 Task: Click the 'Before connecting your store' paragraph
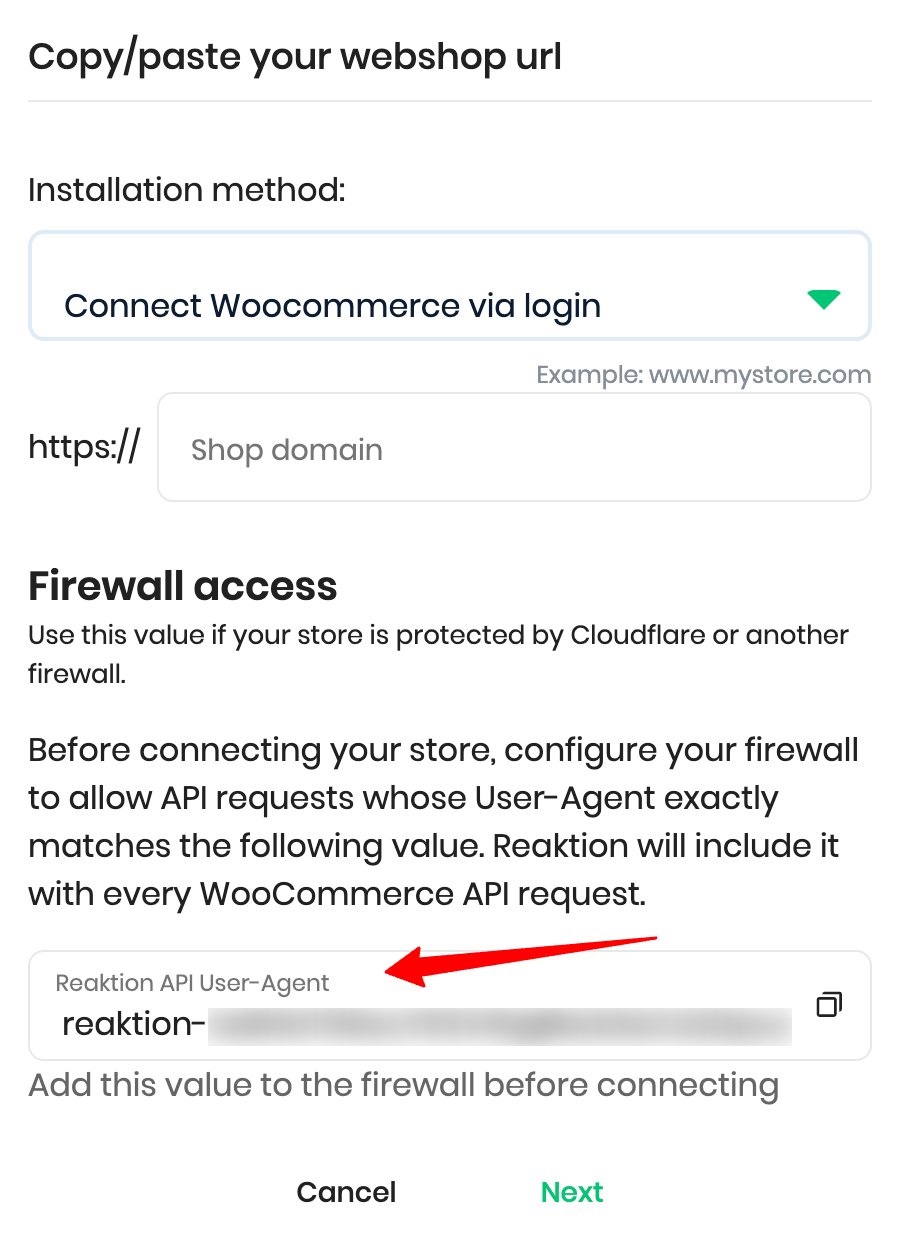[444, 822]
